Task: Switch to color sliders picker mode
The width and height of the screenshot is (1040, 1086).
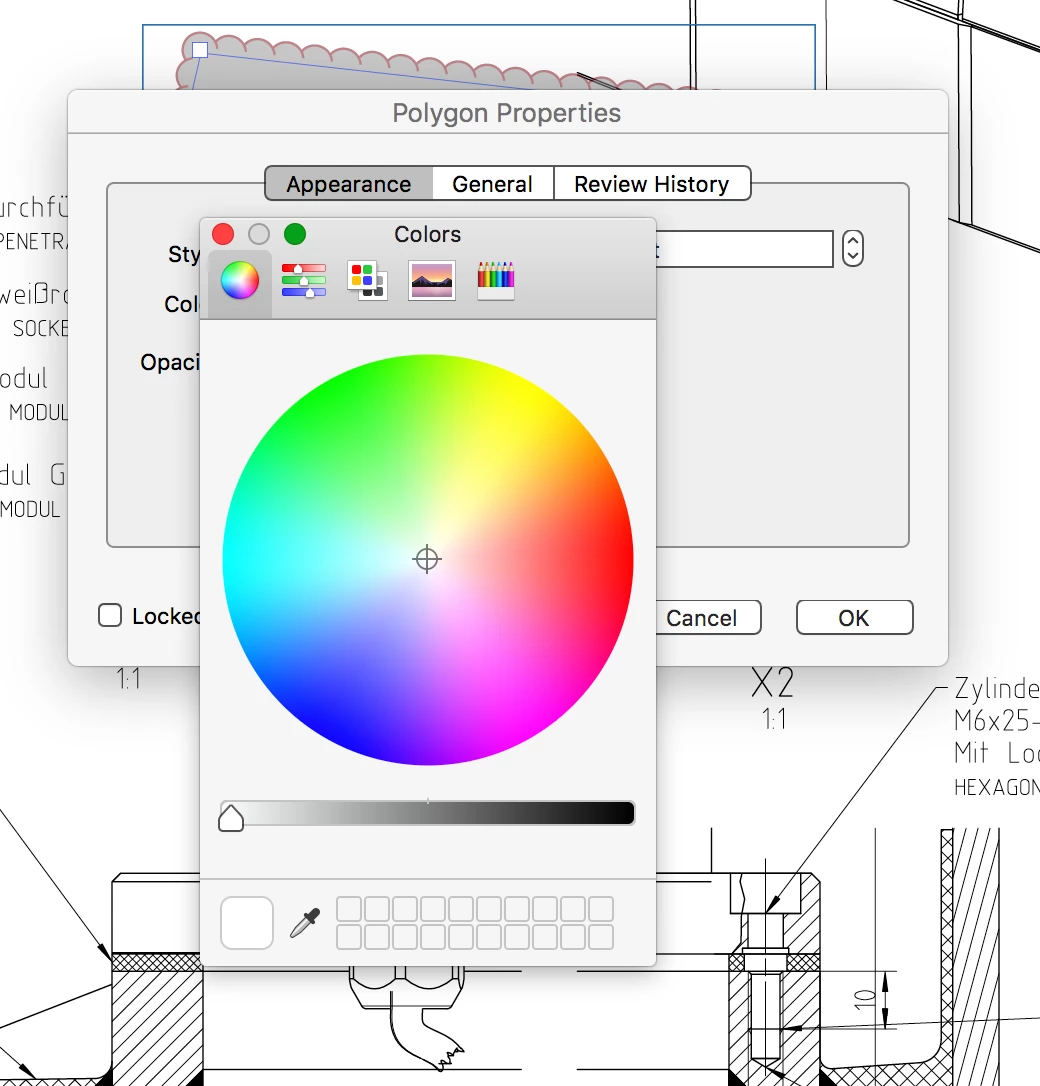Action: [303, 281]
